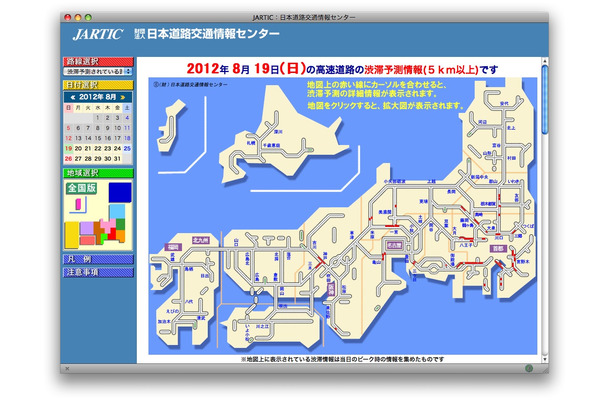The image size is (610, 400).
Task: Select August 20 in the calendar
Action: (x=78, y=148)
